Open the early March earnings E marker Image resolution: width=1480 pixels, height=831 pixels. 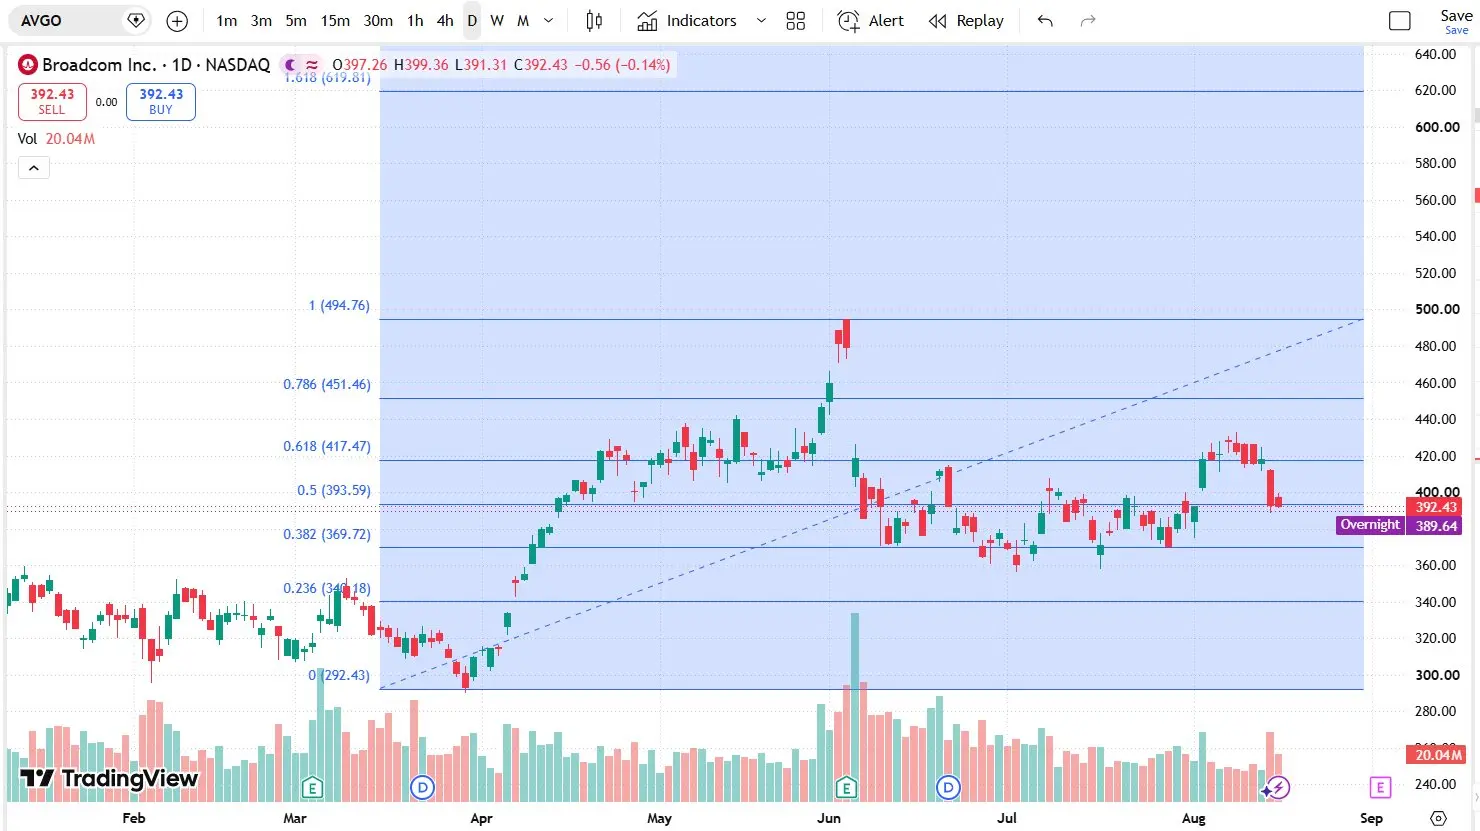click(312, 788)
